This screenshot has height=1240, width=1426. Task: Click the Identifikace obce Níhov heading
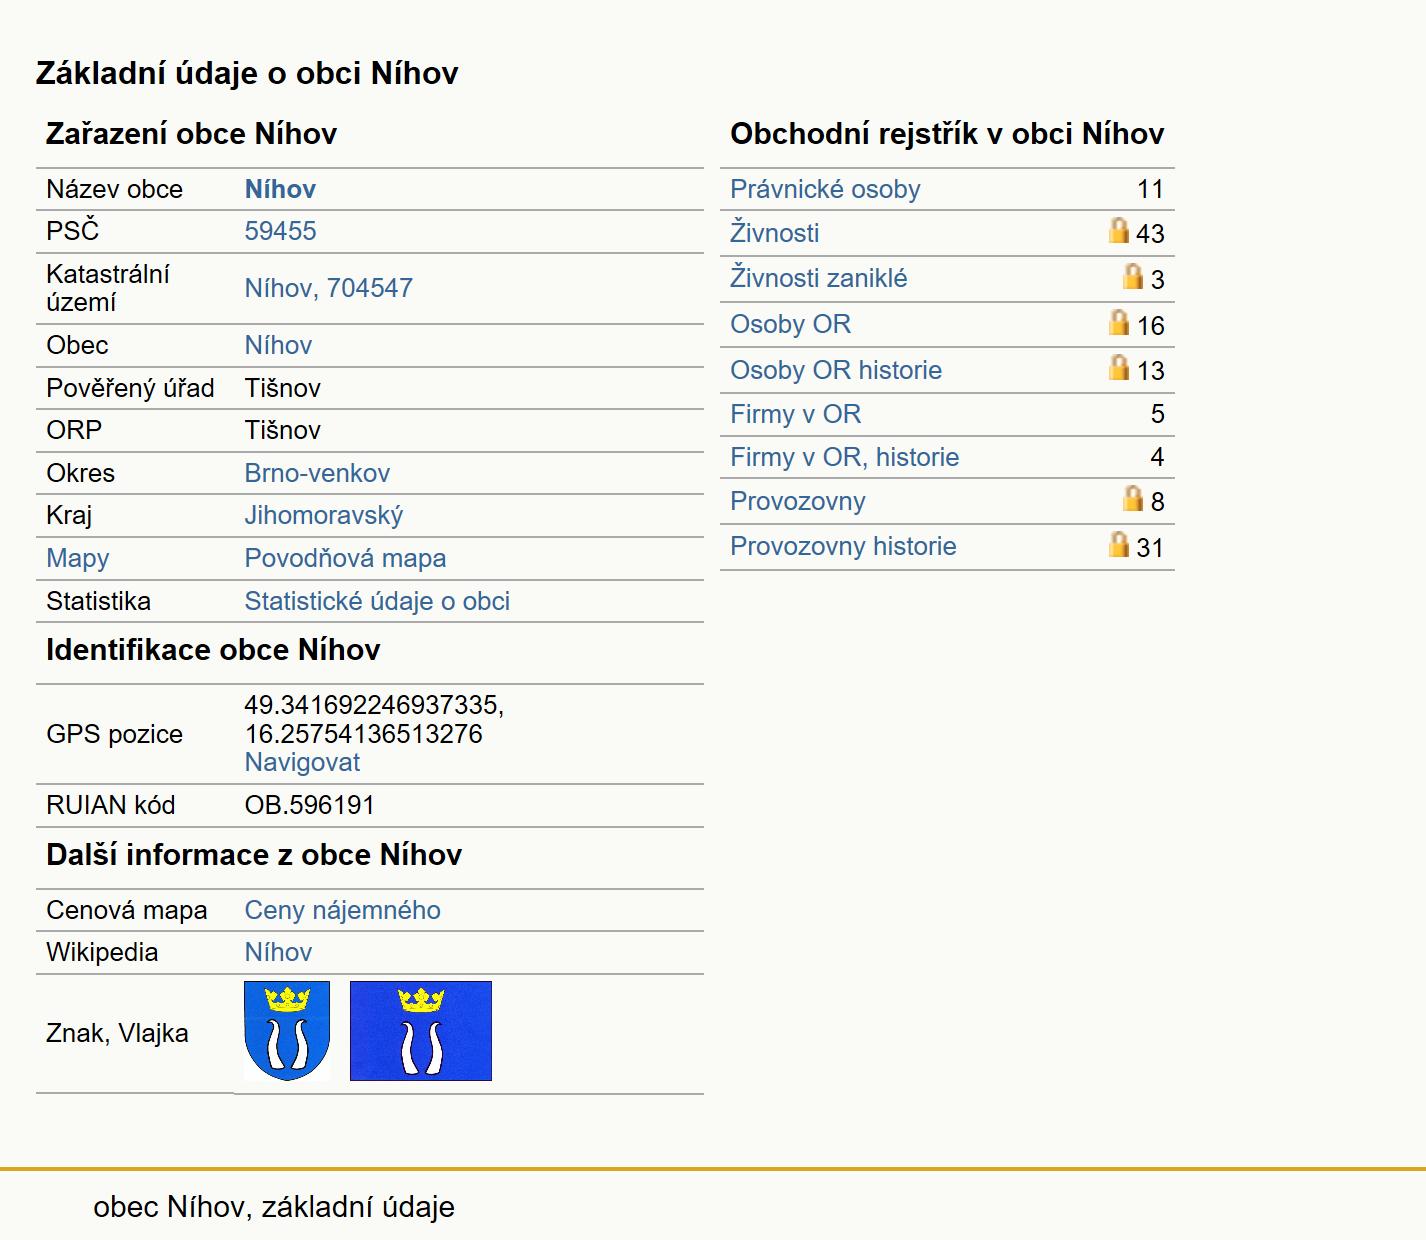click(213, 650)
